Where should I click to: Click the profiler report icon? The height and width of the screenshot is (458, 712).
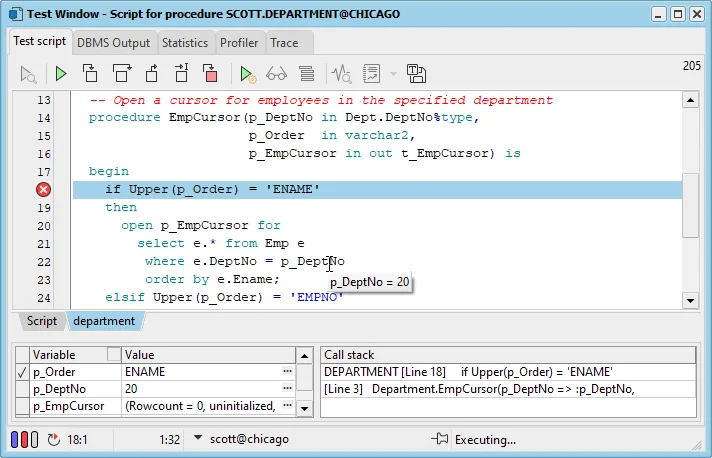click(x=371, y=74)
